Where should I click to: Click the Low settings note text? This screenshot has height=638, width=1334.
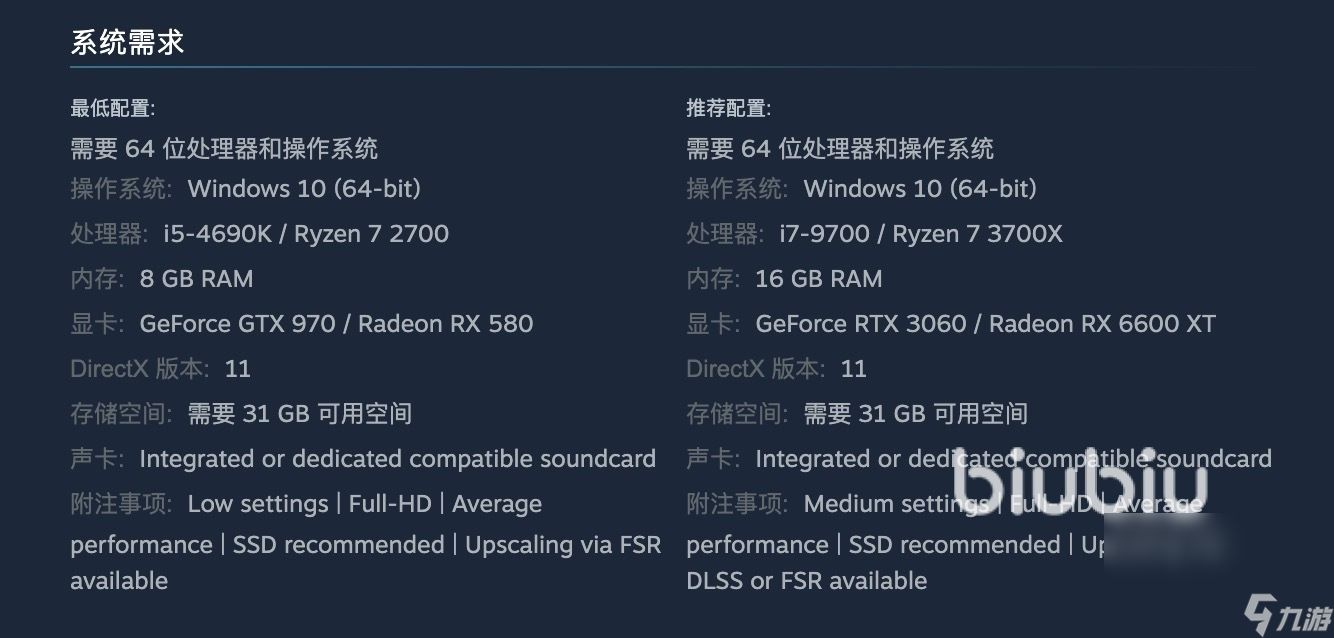point(258,504)
